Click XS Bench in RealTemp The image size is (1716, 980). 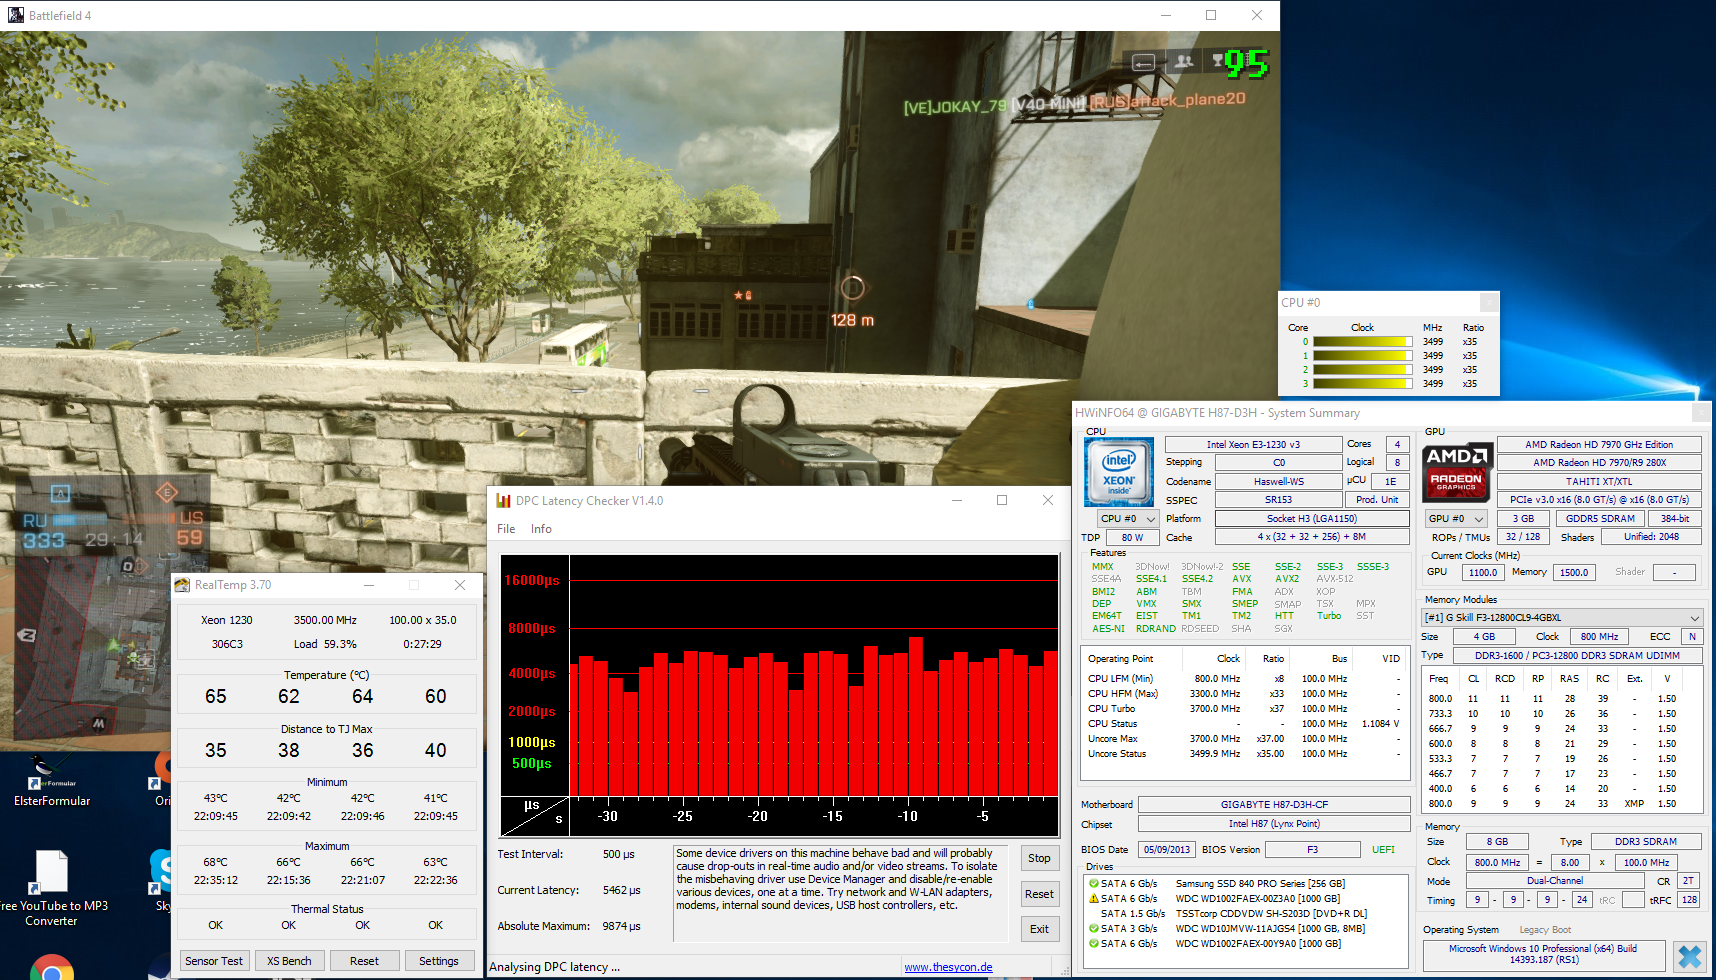point(289,961)
